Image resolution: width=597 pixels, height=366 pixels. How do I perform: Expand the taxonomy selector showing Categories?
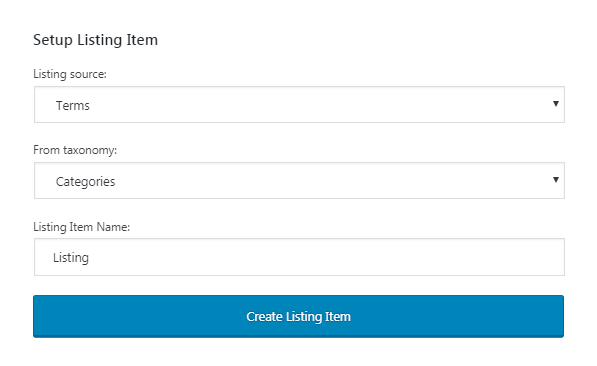299,181
